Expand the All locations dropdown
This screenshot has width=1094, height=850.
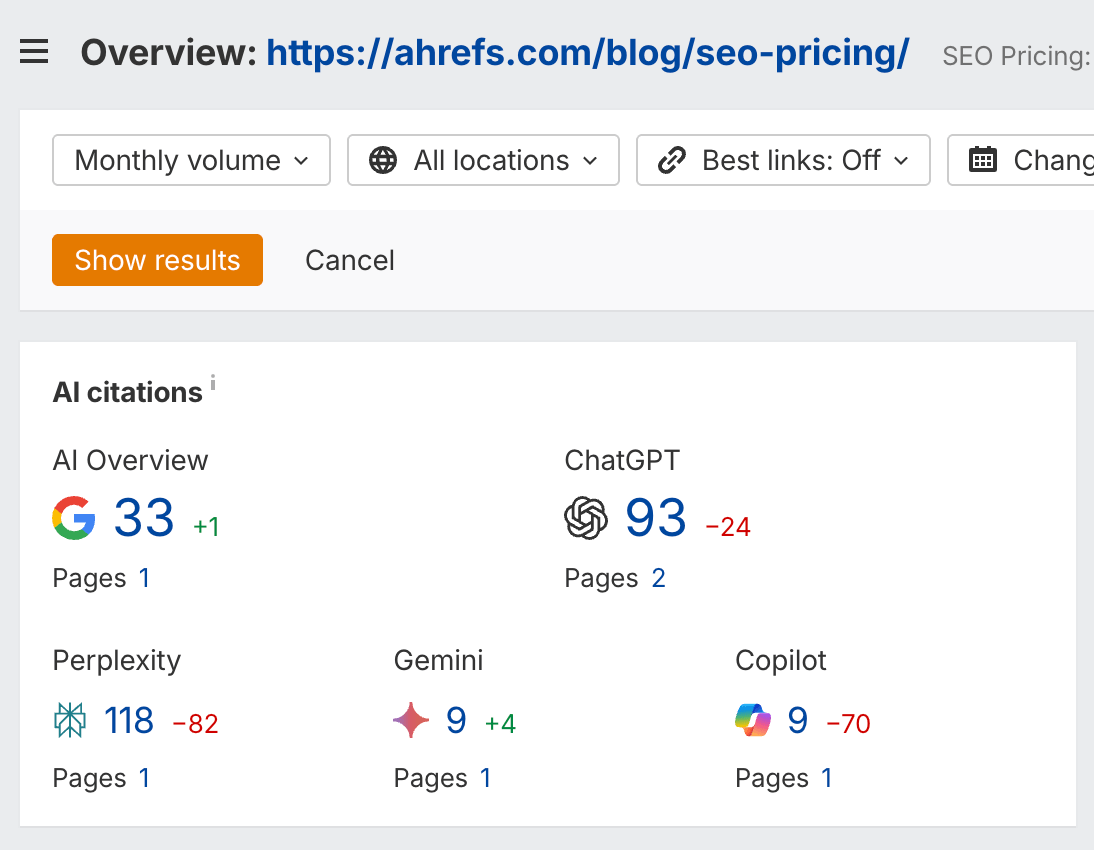coord(483,160)
